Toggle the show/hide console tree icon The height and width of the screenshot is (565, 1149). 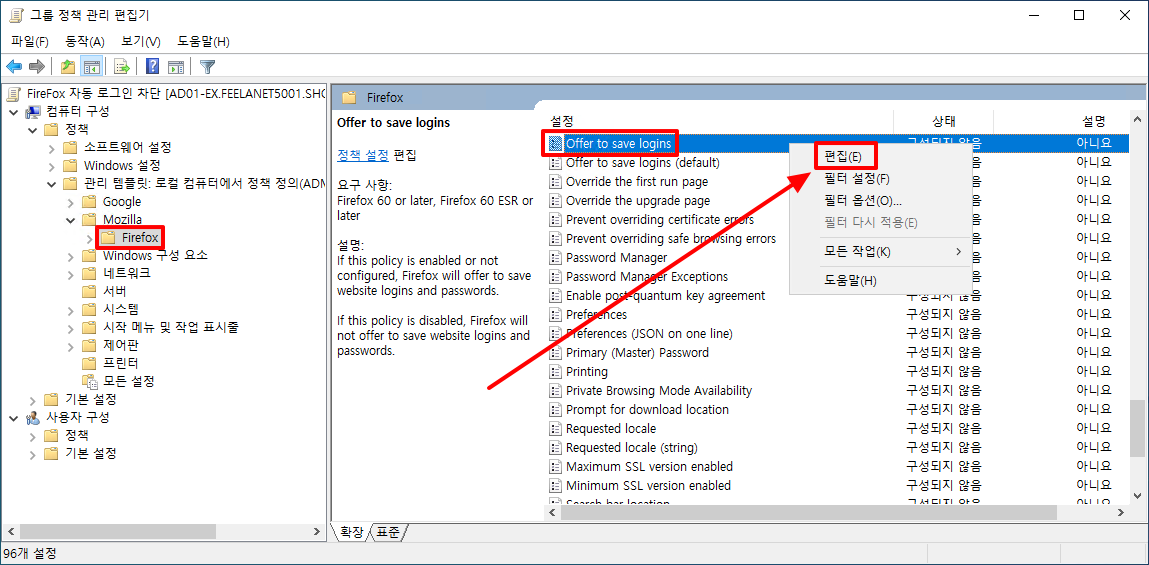pos(92,67)
